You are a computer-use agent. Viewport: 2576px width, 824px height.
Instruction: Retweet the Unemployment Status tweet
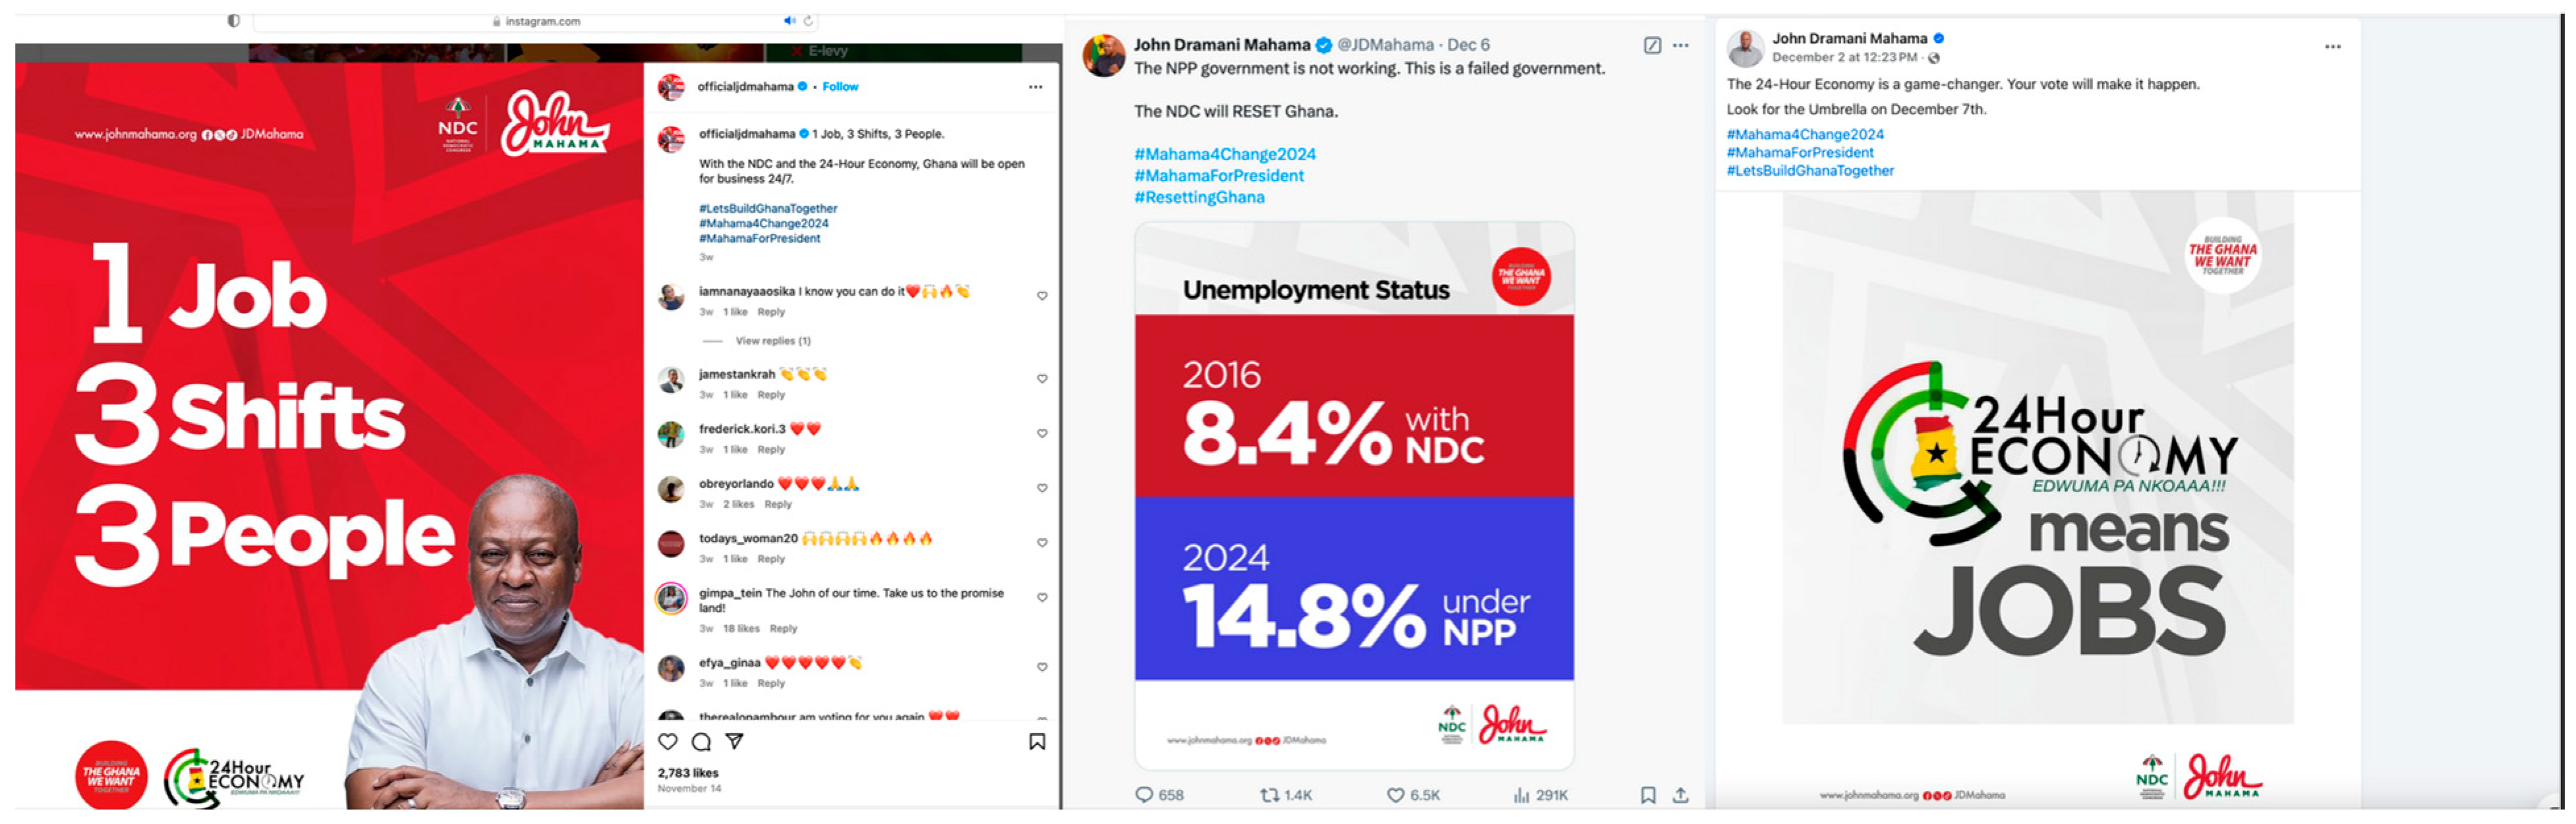point(1270,796)
